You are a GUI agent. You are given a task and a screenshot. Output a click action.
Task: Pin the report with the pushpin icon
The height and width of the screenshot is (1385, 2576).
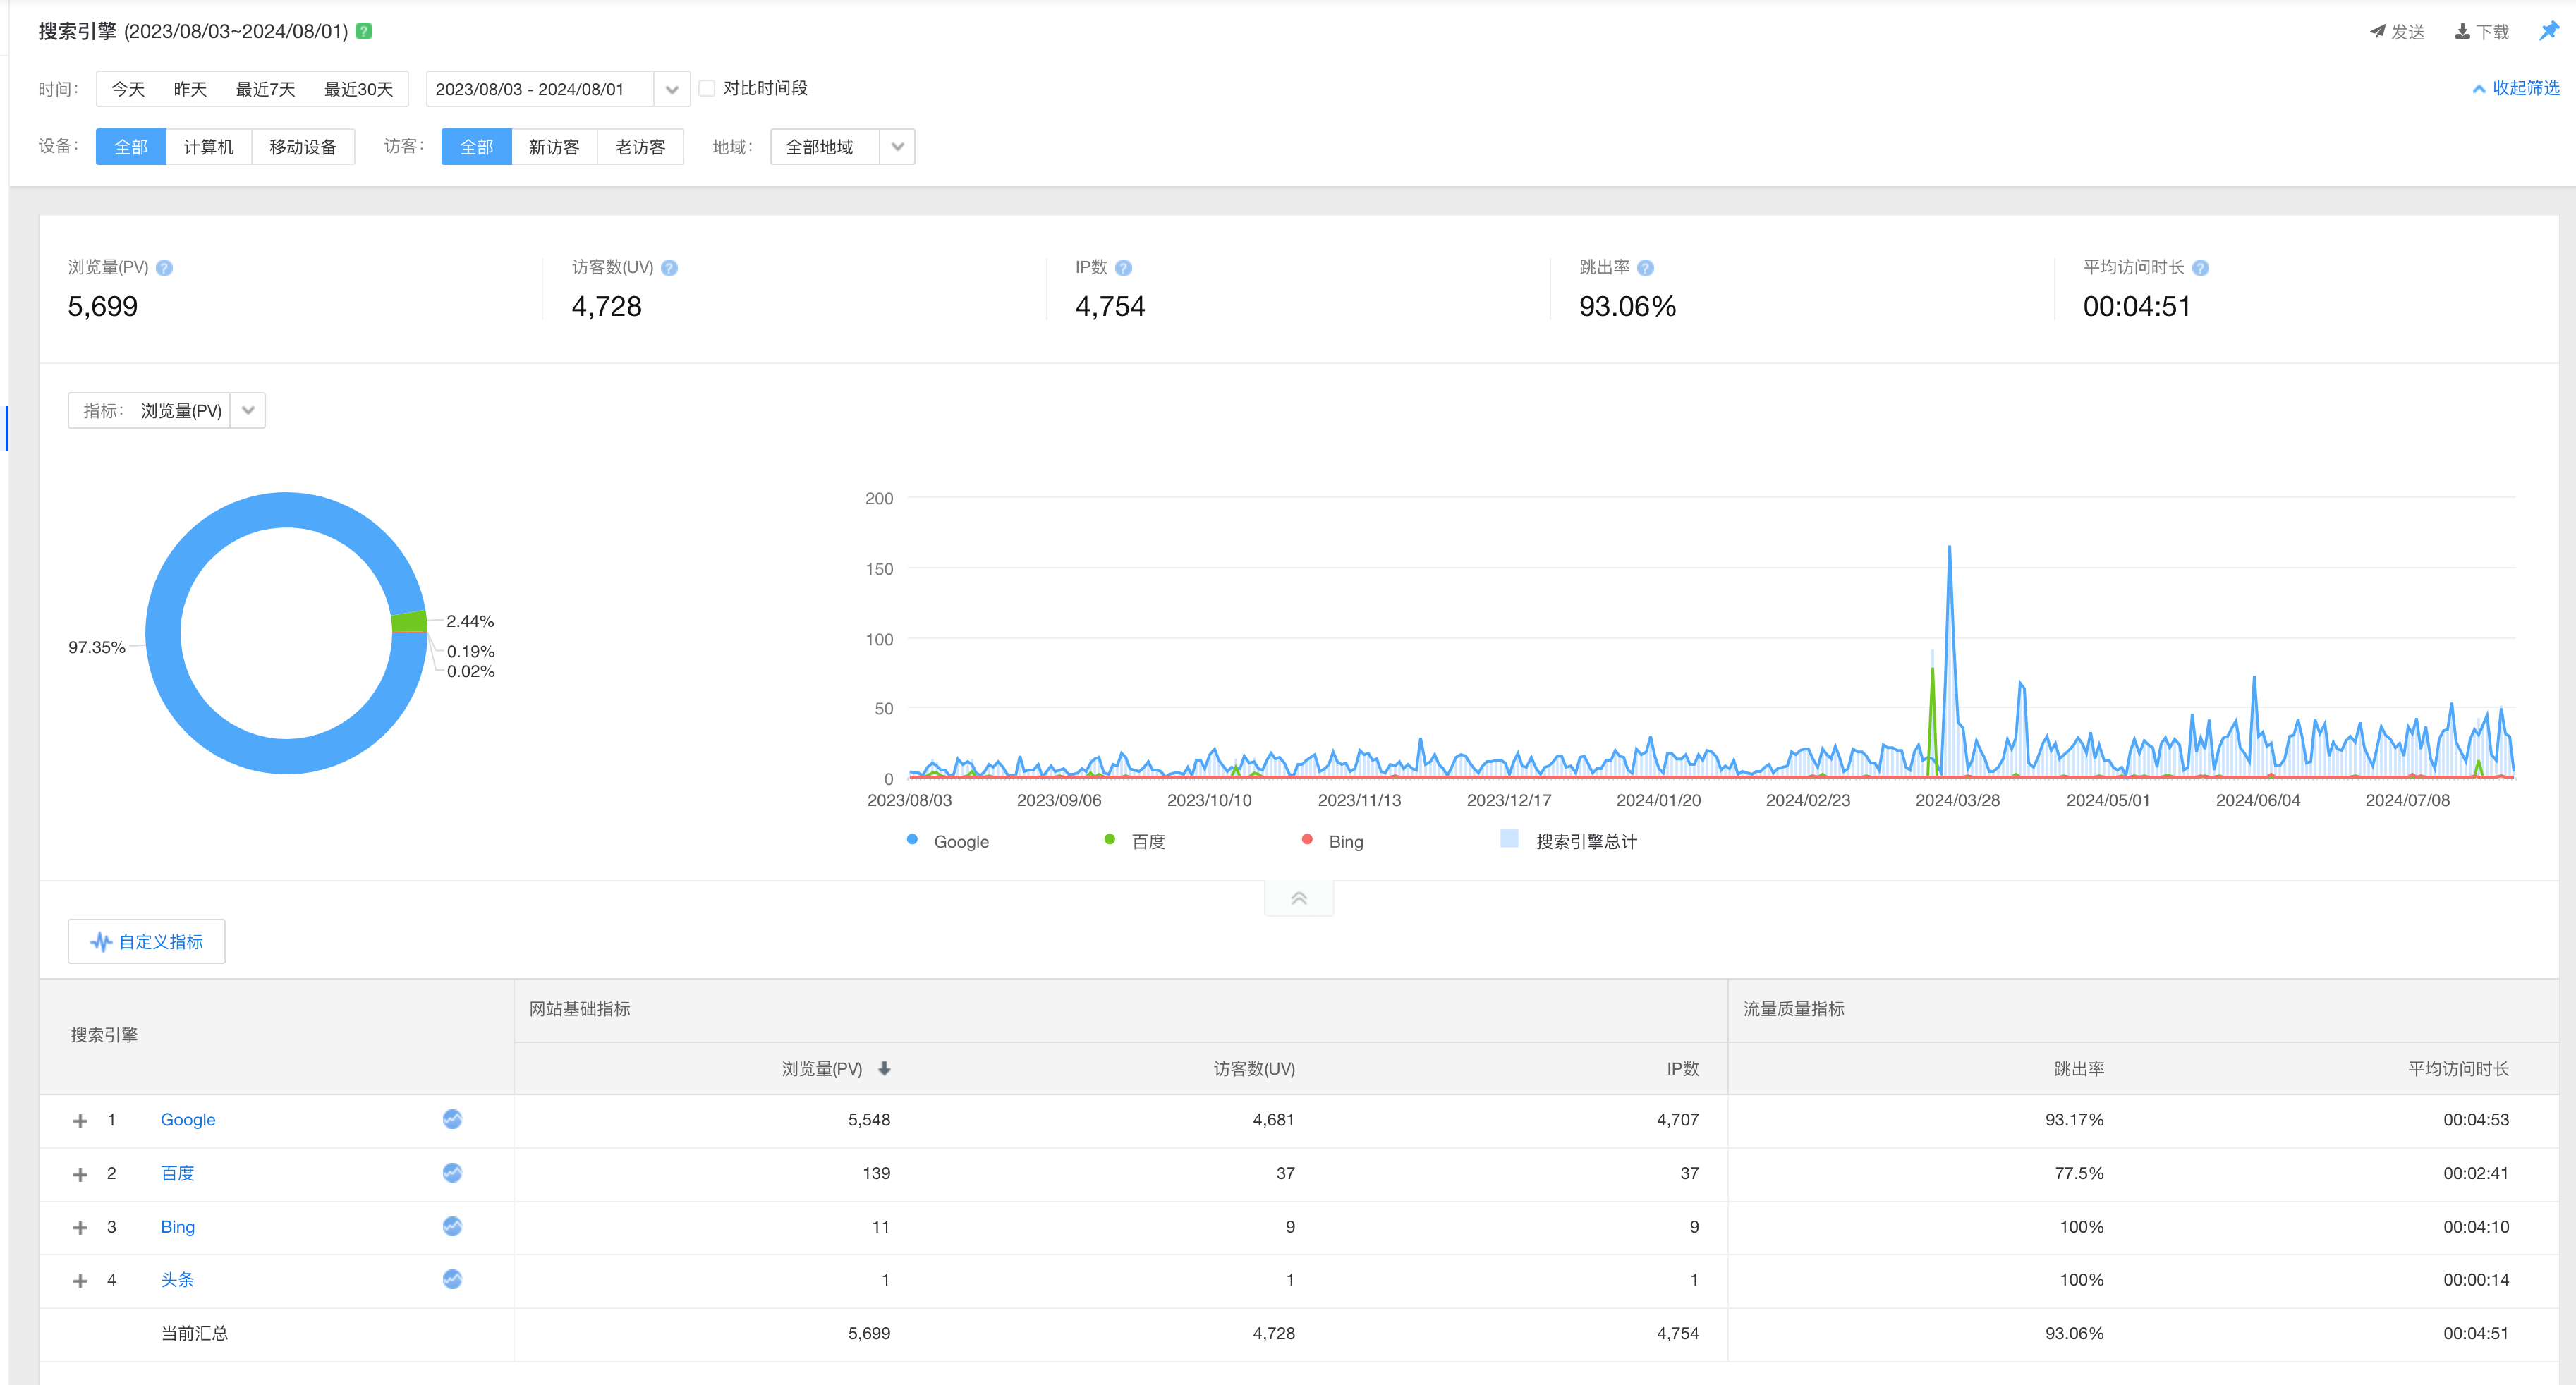click(2548, 31)
